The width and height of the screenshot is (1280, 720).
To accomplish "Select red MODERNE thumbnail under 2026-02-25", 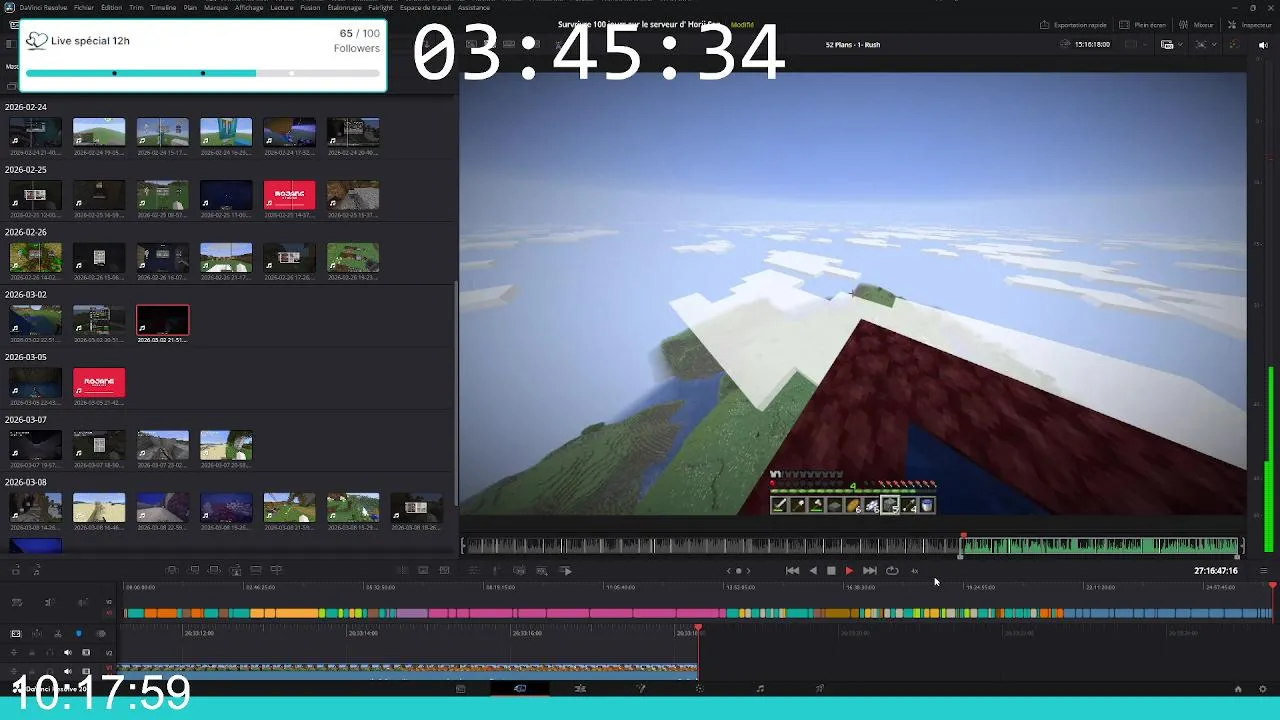I will coord(289,196).
